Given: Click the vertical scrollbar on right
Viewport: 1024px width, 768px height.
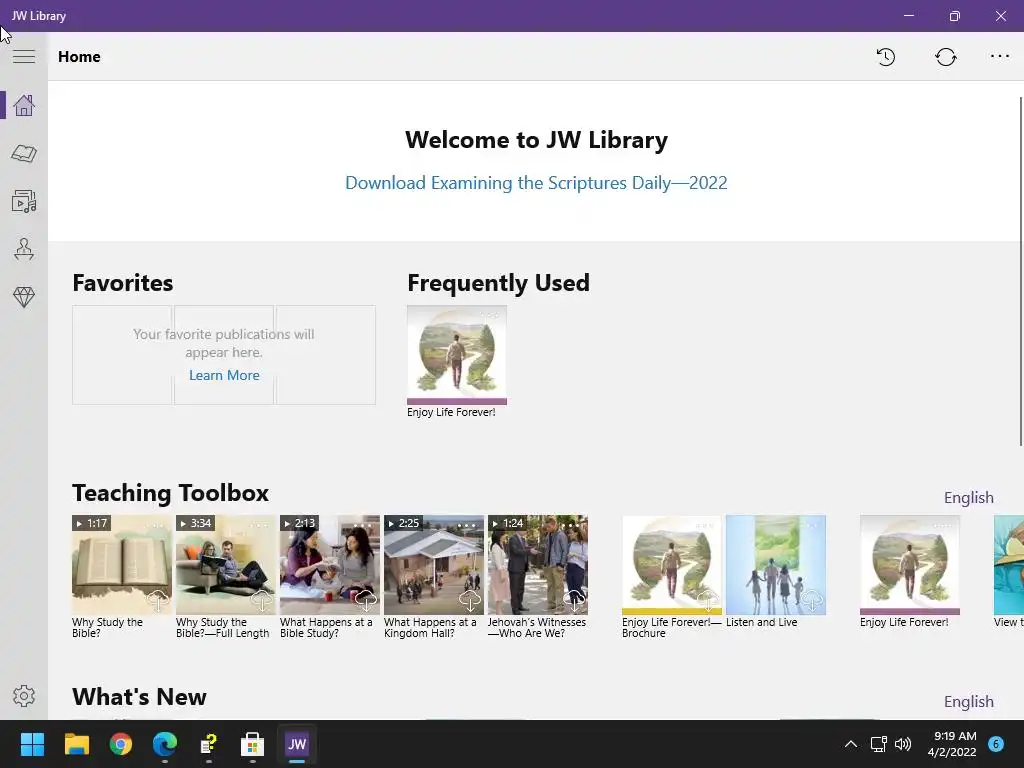Looking at the screenshot, I should [1021, 271].
